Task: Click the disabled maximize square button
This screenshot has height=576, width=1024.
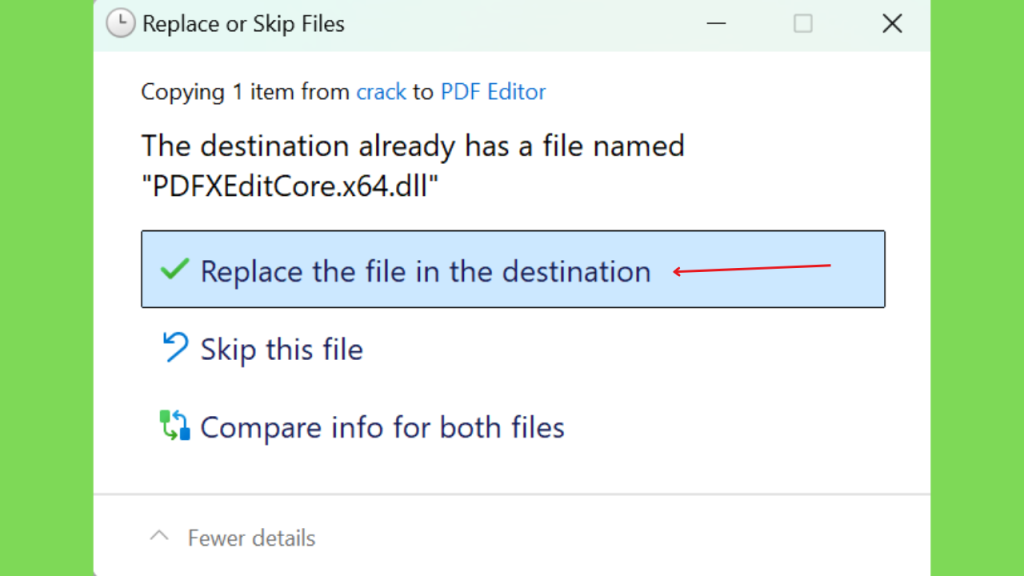Action: coord(803,24)
